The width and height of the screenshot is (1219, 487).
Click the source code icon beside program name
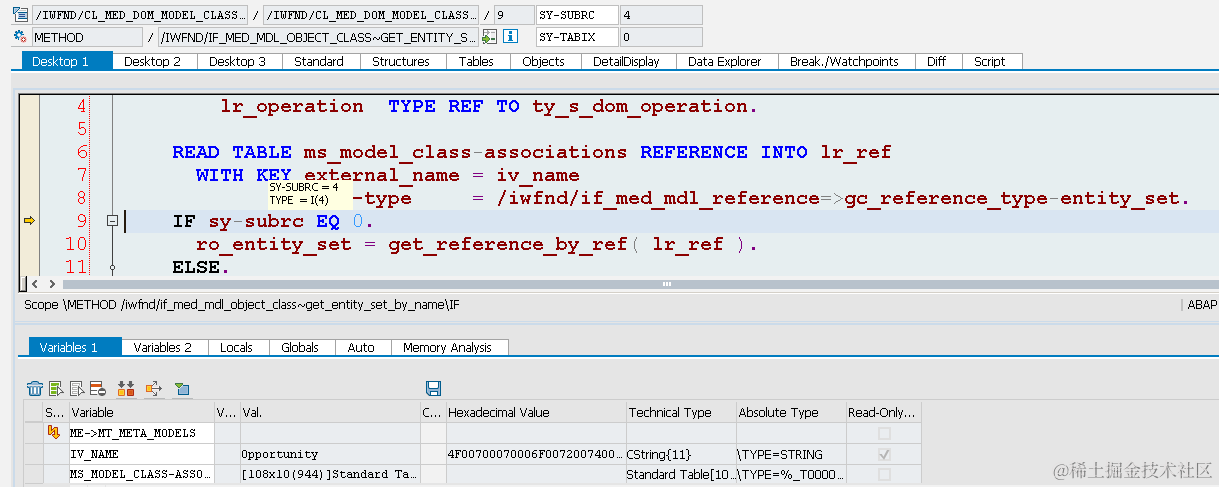(x=20, y=15)
